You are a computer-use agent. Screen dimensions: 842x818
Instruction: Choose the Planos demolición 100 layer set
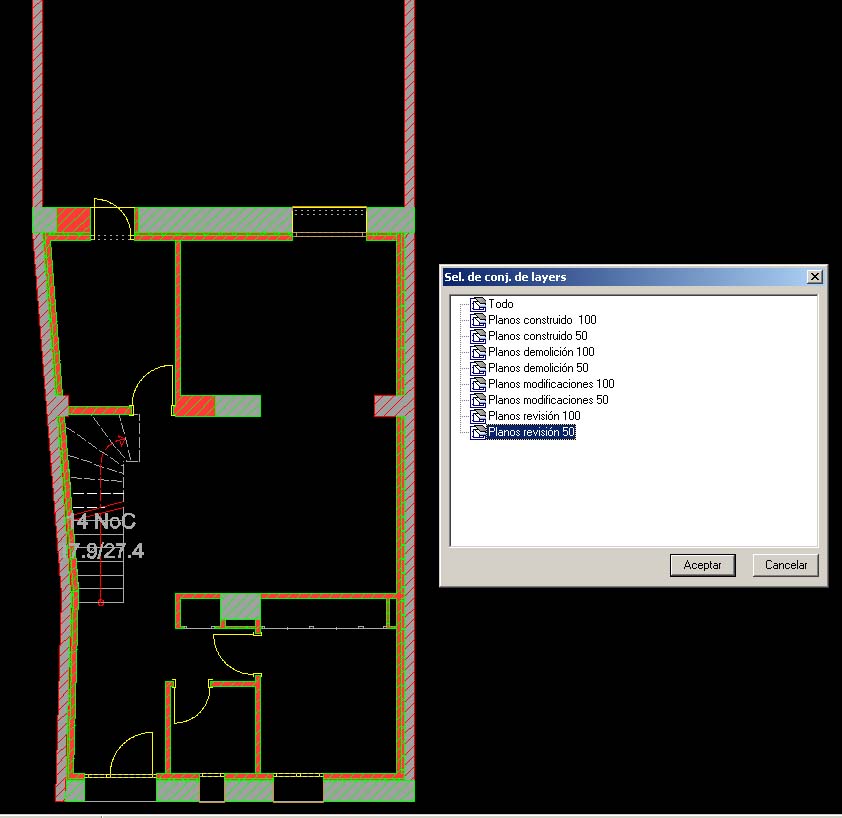click(541, 352)
